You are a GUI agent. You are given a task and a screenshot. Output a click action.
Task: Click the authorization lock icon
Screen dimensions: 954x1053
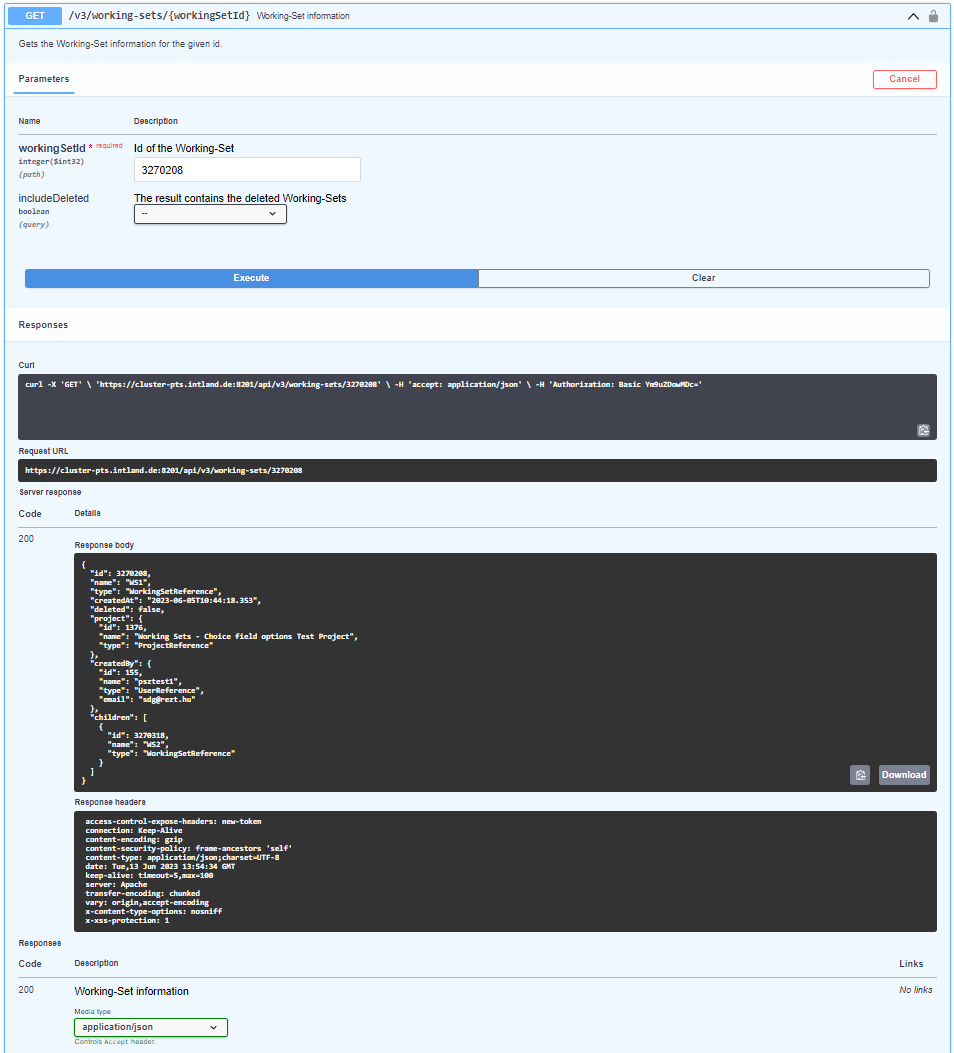(933, 16)
